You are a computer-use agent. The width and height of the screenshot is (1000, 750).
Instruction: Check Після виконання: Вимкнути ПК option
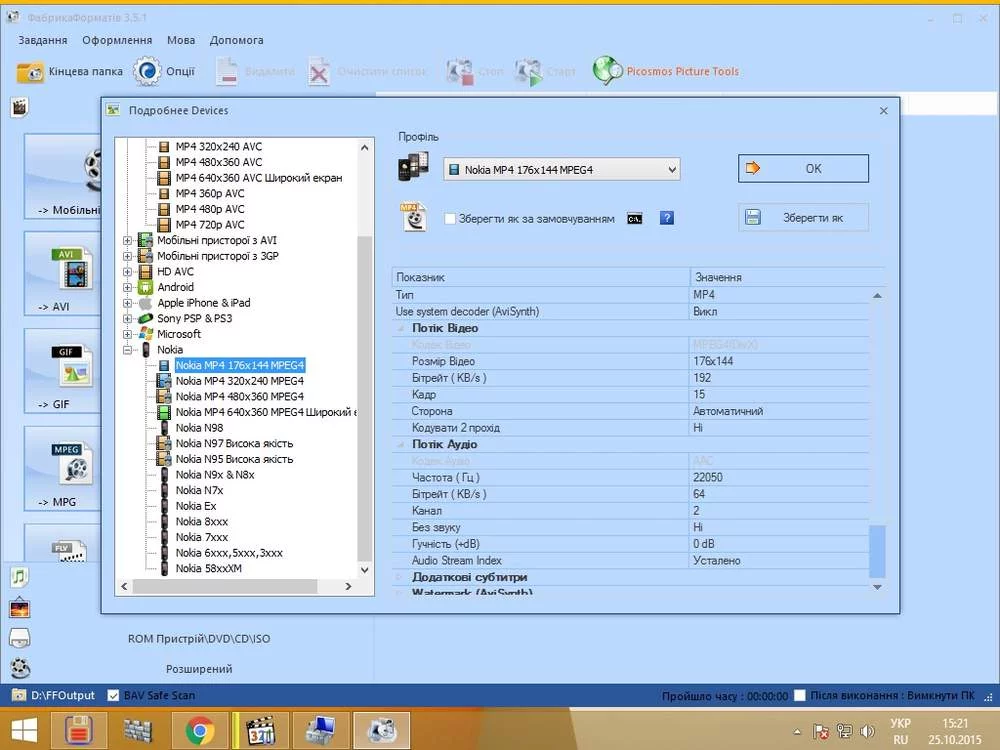pyautogui.click(x=802, y=695)
